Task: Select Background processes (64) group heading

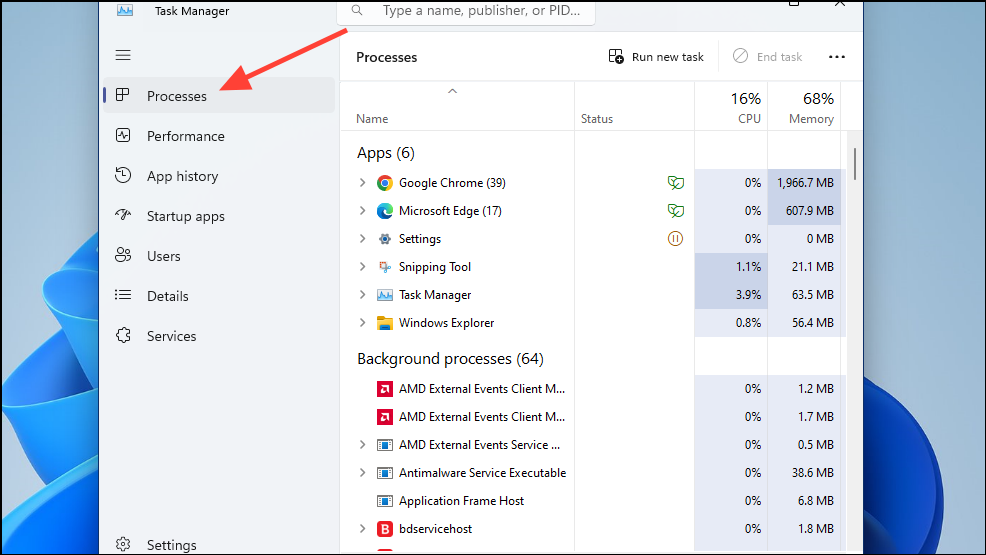Action: (x=450, y=359)
